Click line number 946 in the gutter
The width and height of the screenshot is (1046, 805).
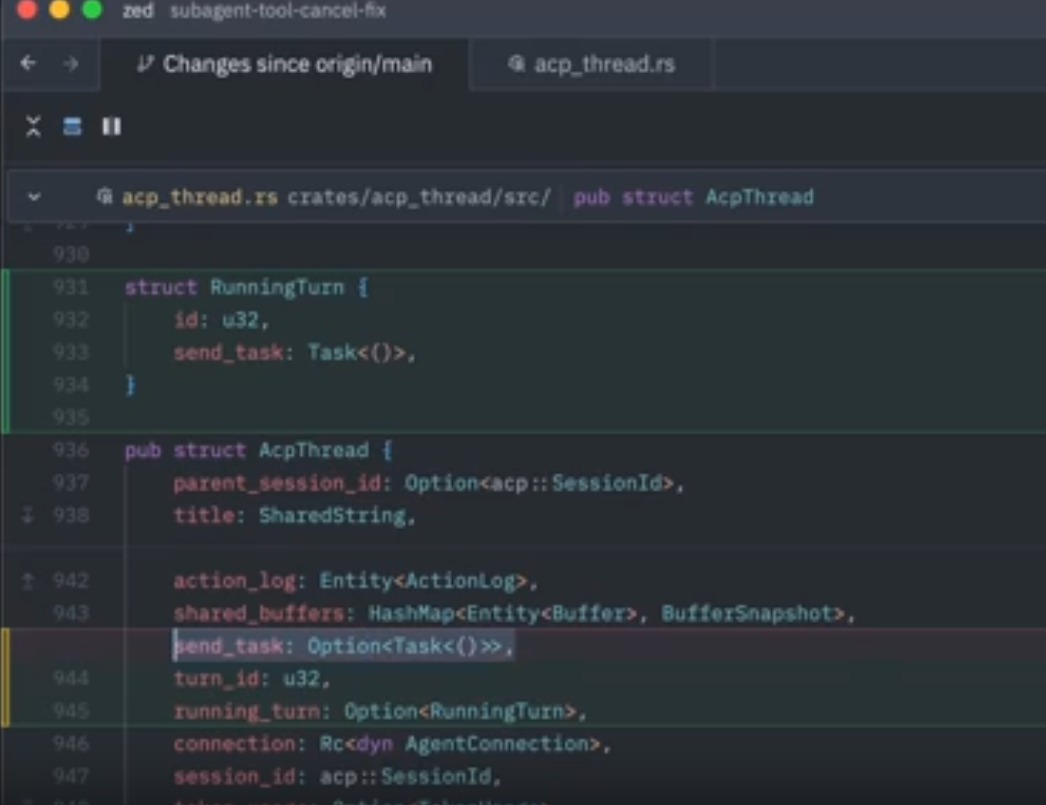pyautogui.click(x=71, y=743)
